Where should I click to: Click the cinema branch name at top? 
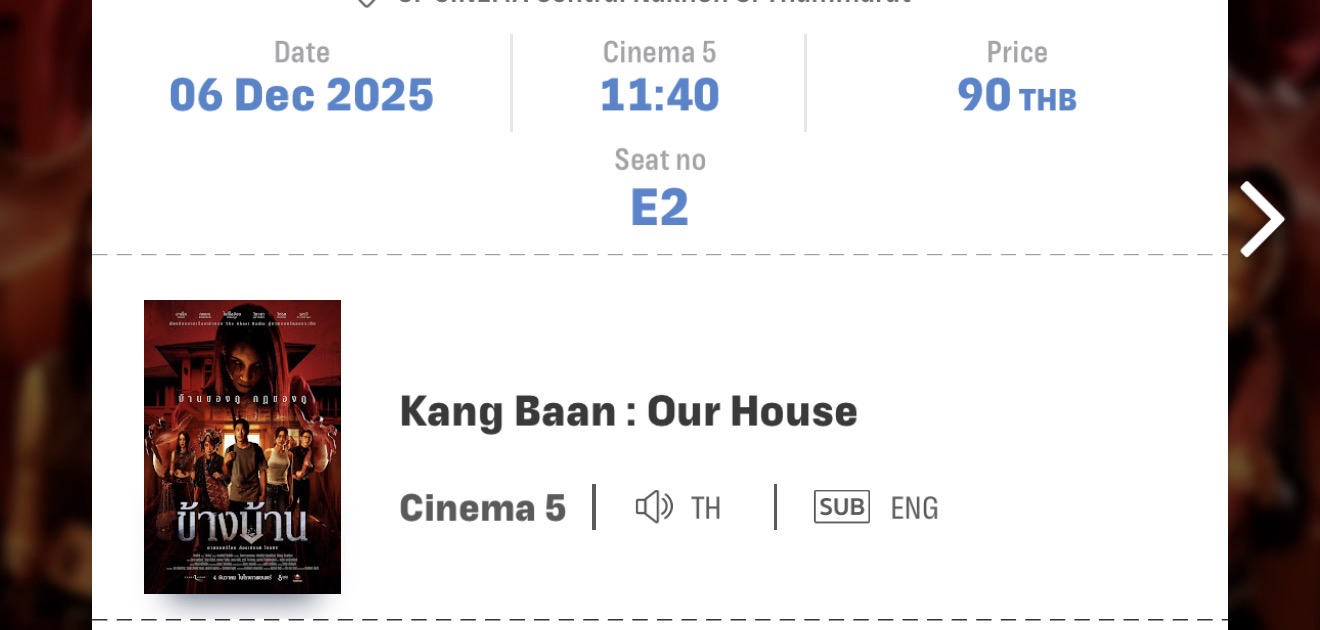(x=654, y=3)
